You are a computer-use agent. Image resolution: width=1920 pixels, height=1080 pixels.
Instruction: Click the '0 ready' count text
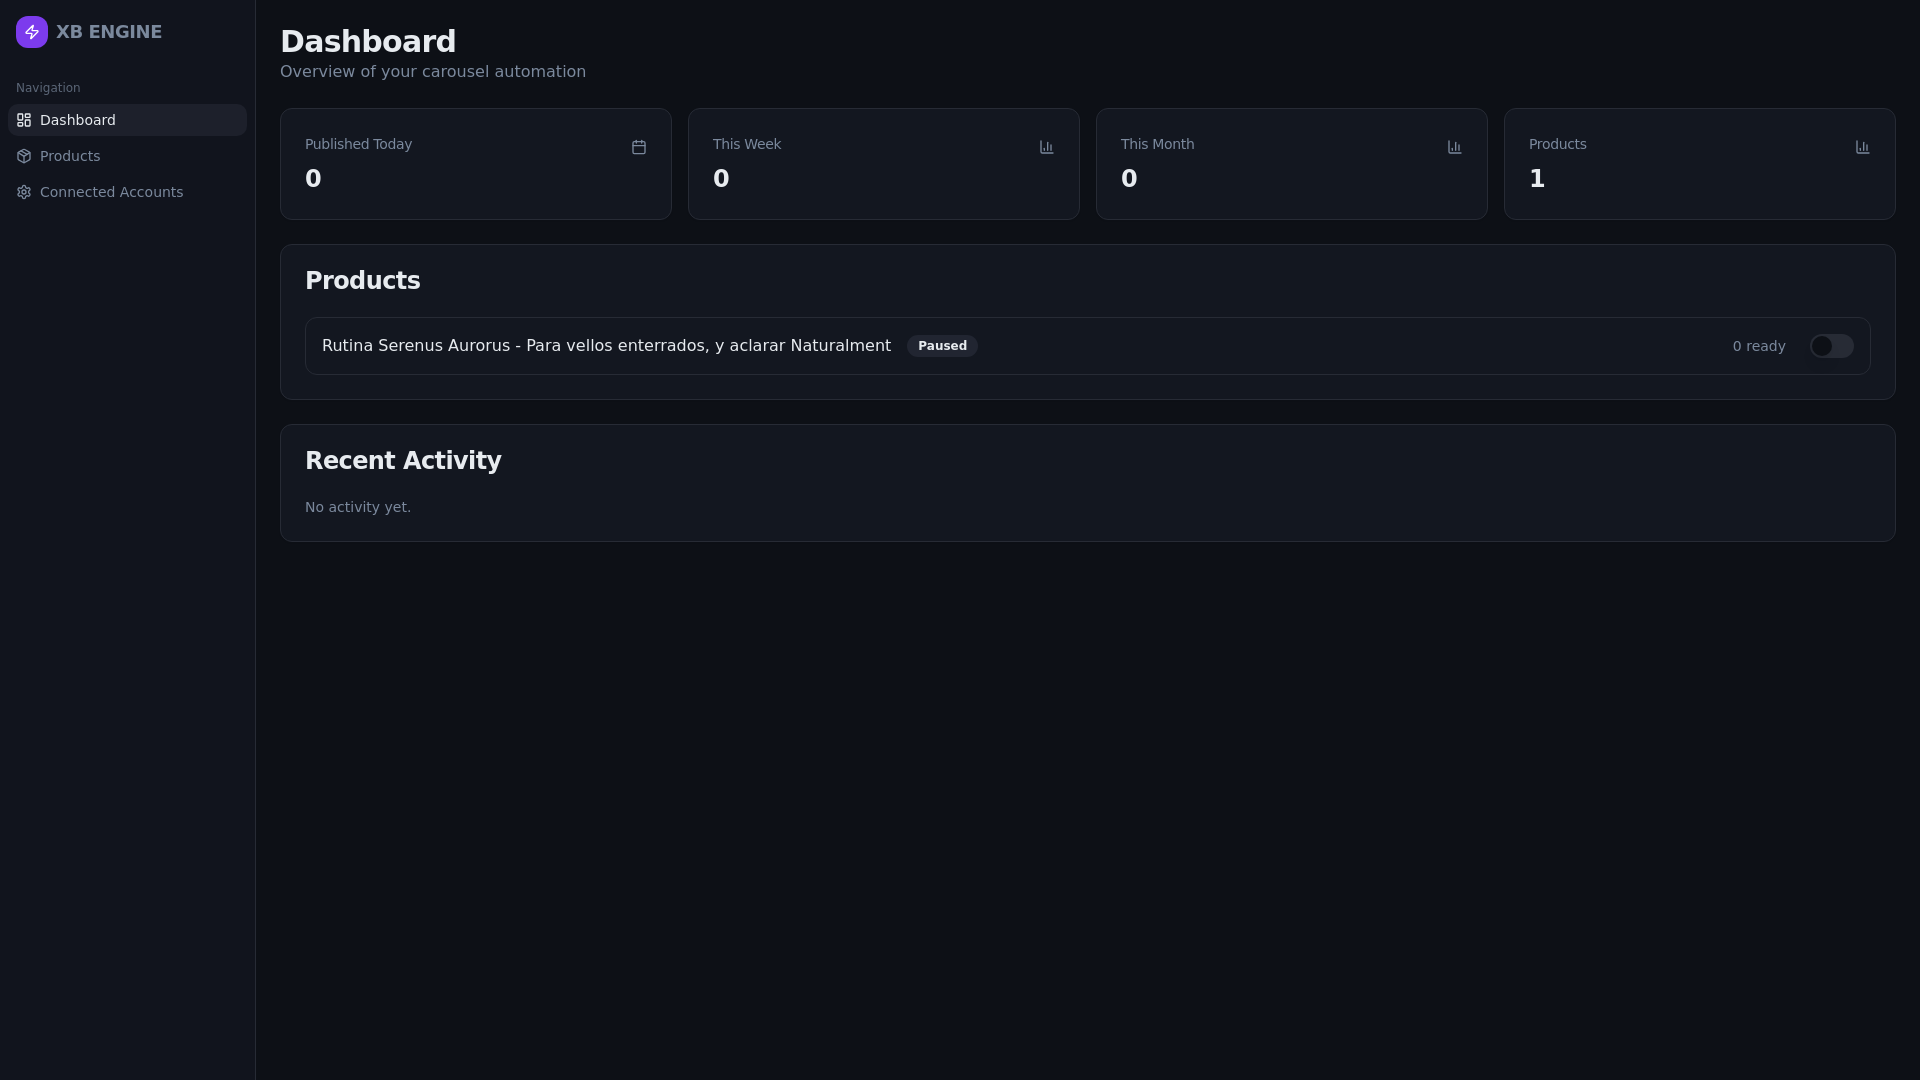click(1759, 346)
